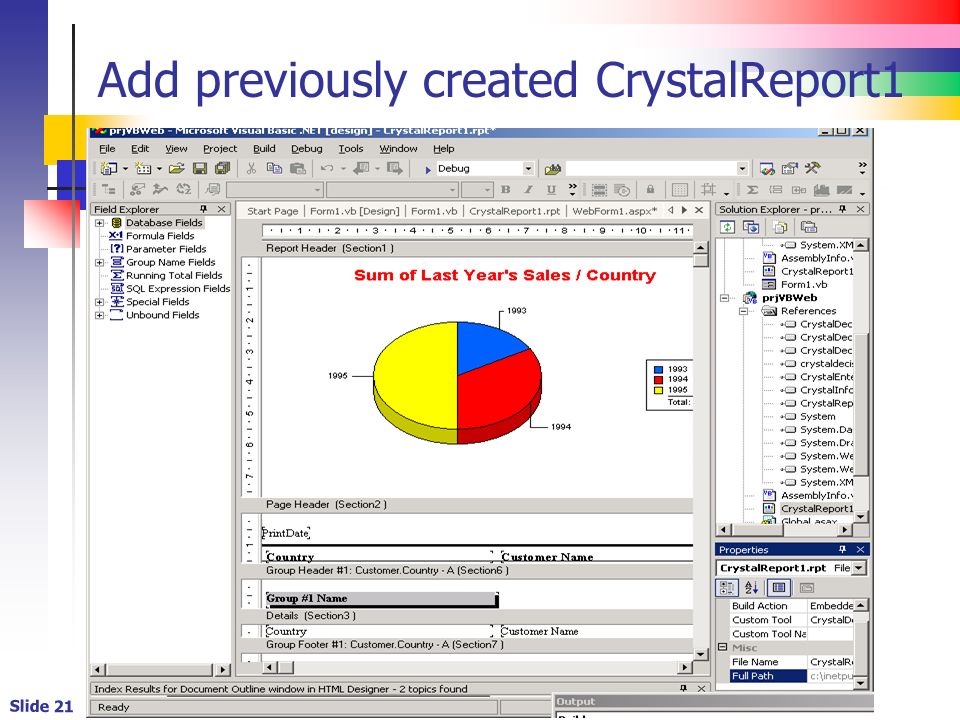Start debugging with the blue arrow
This screenshot has height=720, width=960.
428,170
